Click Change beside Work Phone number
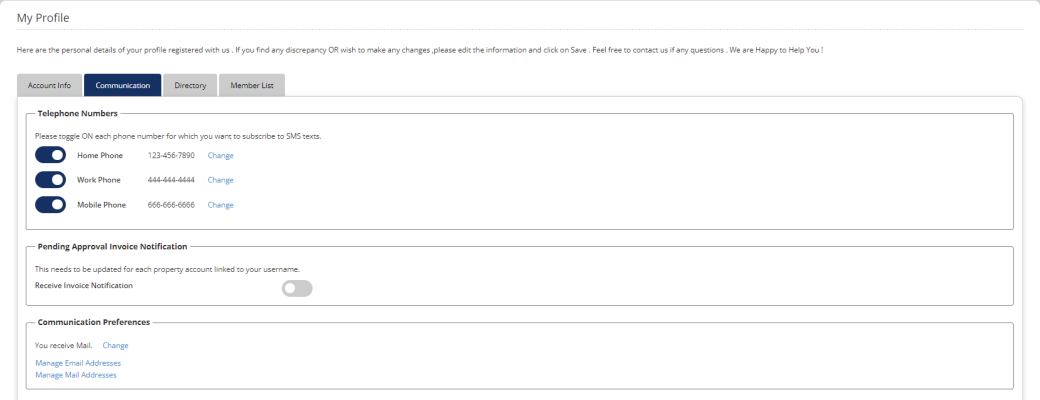Screen dimensions: 1040x400 coord(221,180)
